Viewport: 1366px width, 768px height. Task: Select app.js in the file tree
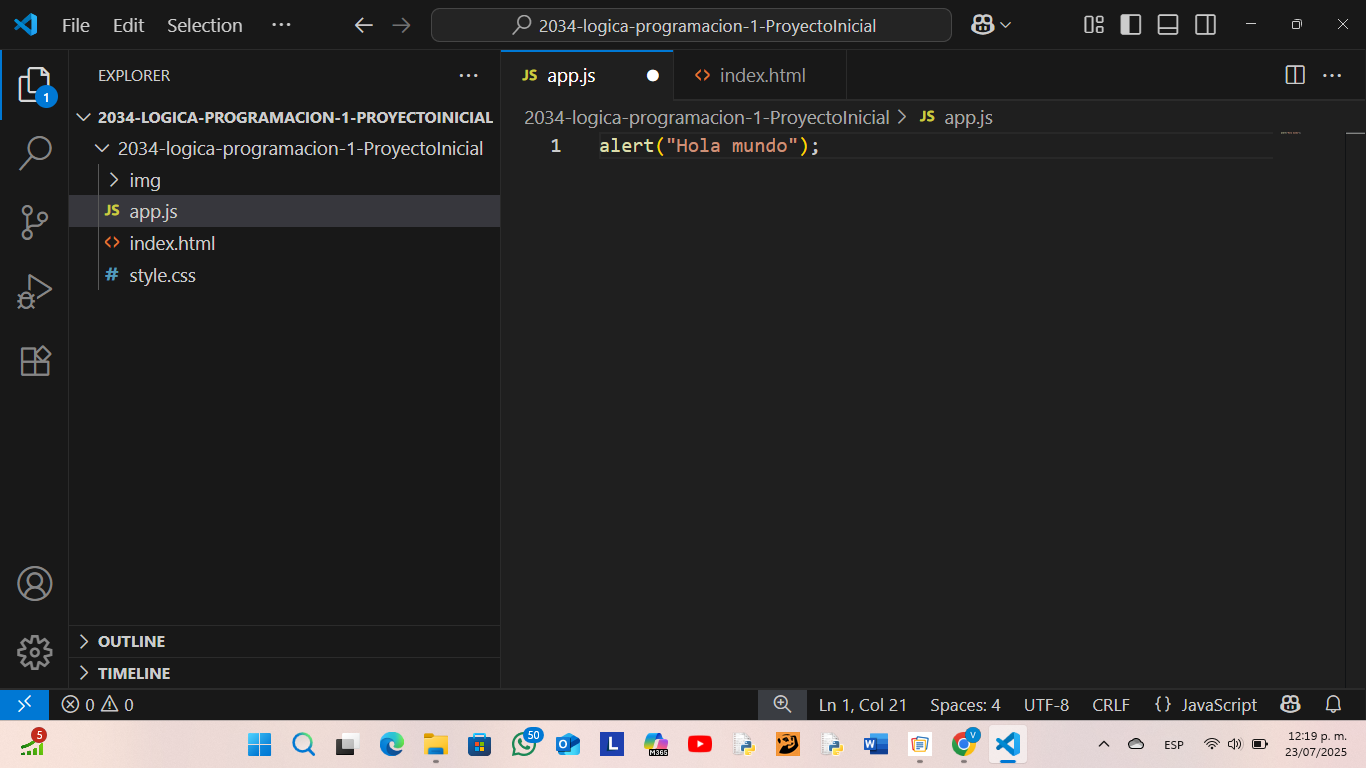[285, 211]
